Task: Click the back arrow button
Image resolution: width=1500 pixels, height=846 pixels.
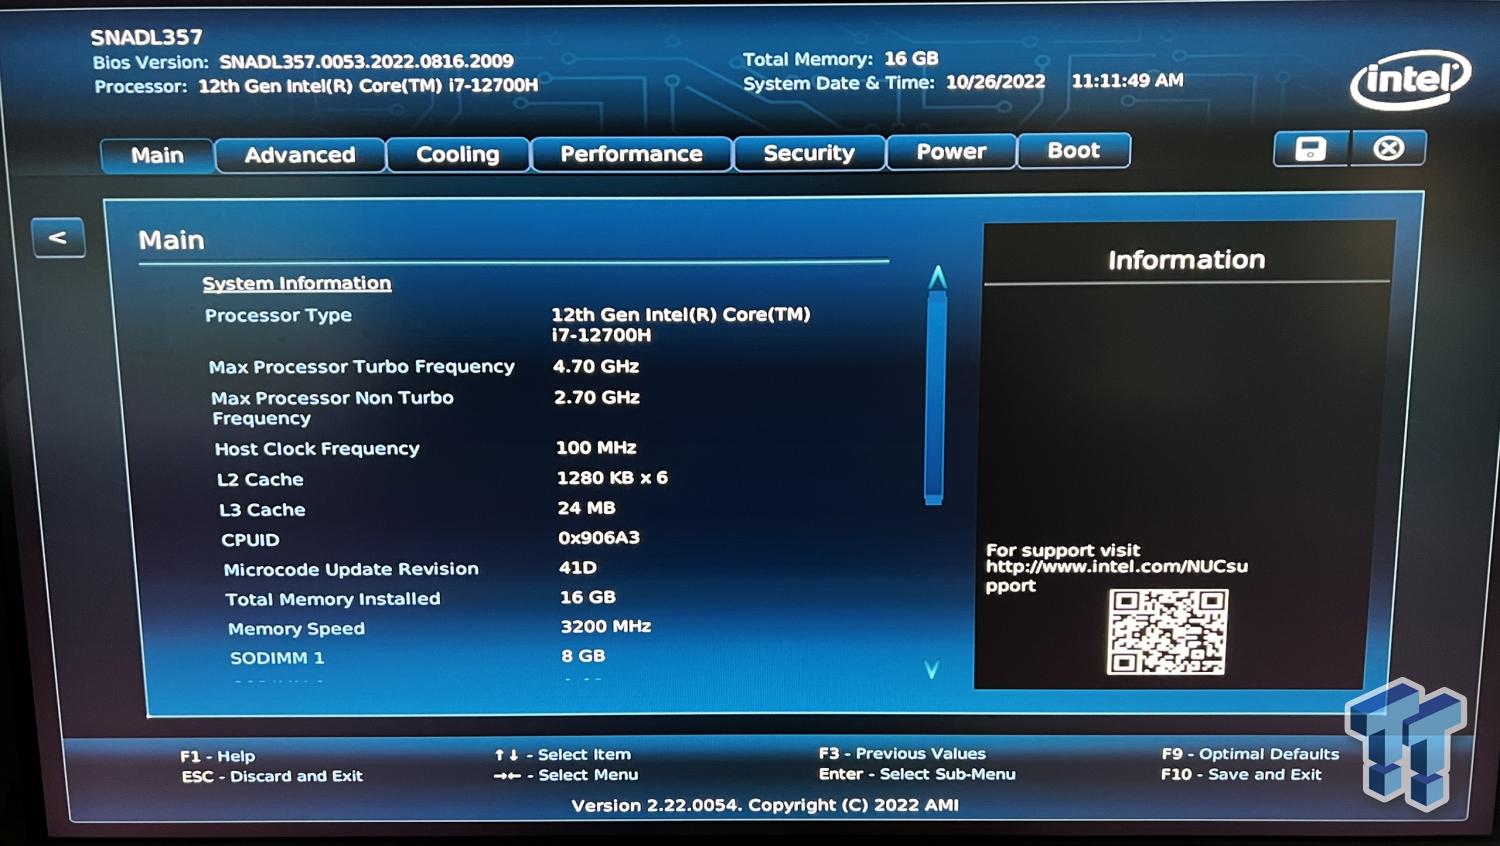Action: tap(58, 238)
